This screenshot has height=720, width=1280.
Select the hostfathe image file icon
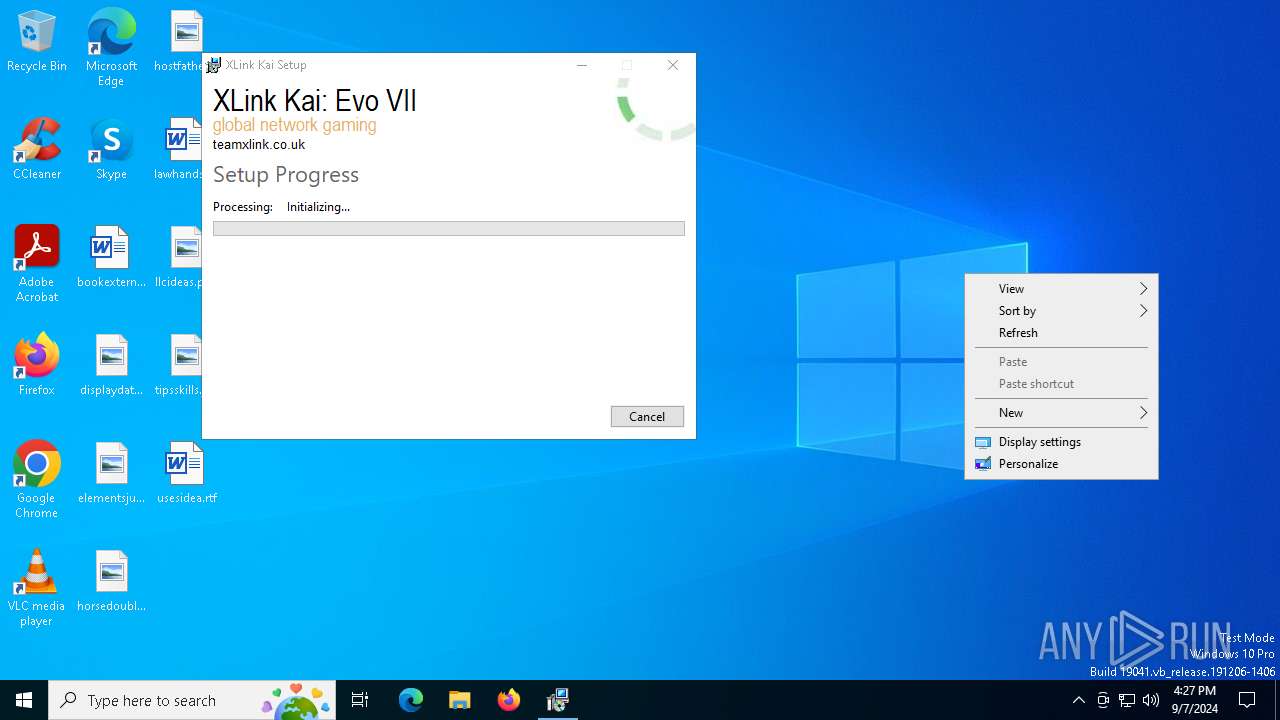[x=179, y=42]
